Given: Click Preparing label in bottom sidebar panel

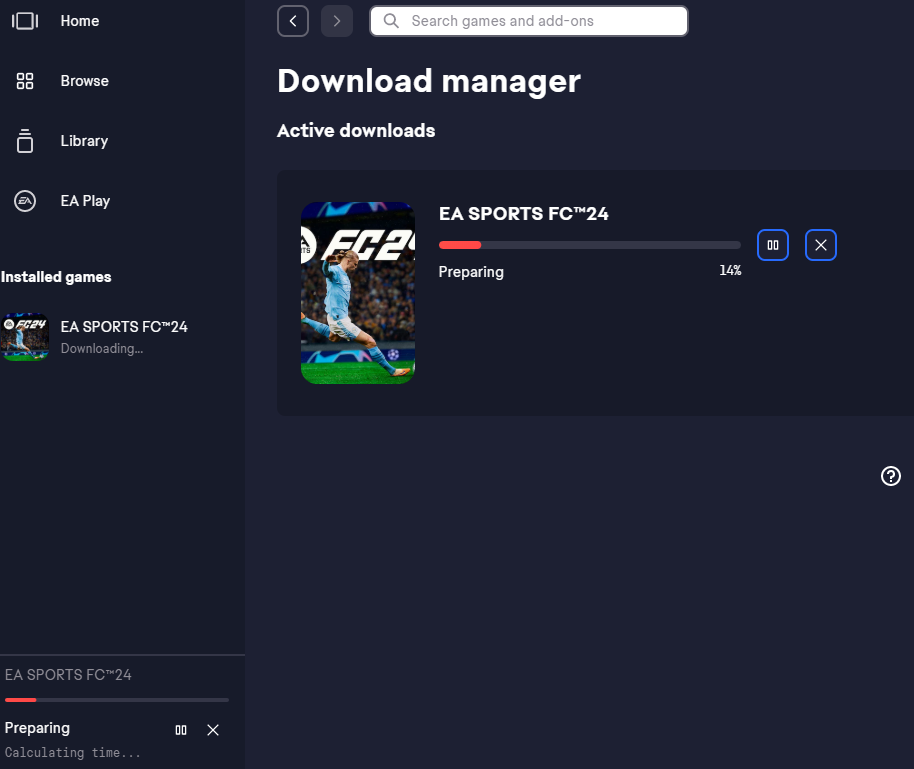Looking at the screenshot, I should click(37, 728).
